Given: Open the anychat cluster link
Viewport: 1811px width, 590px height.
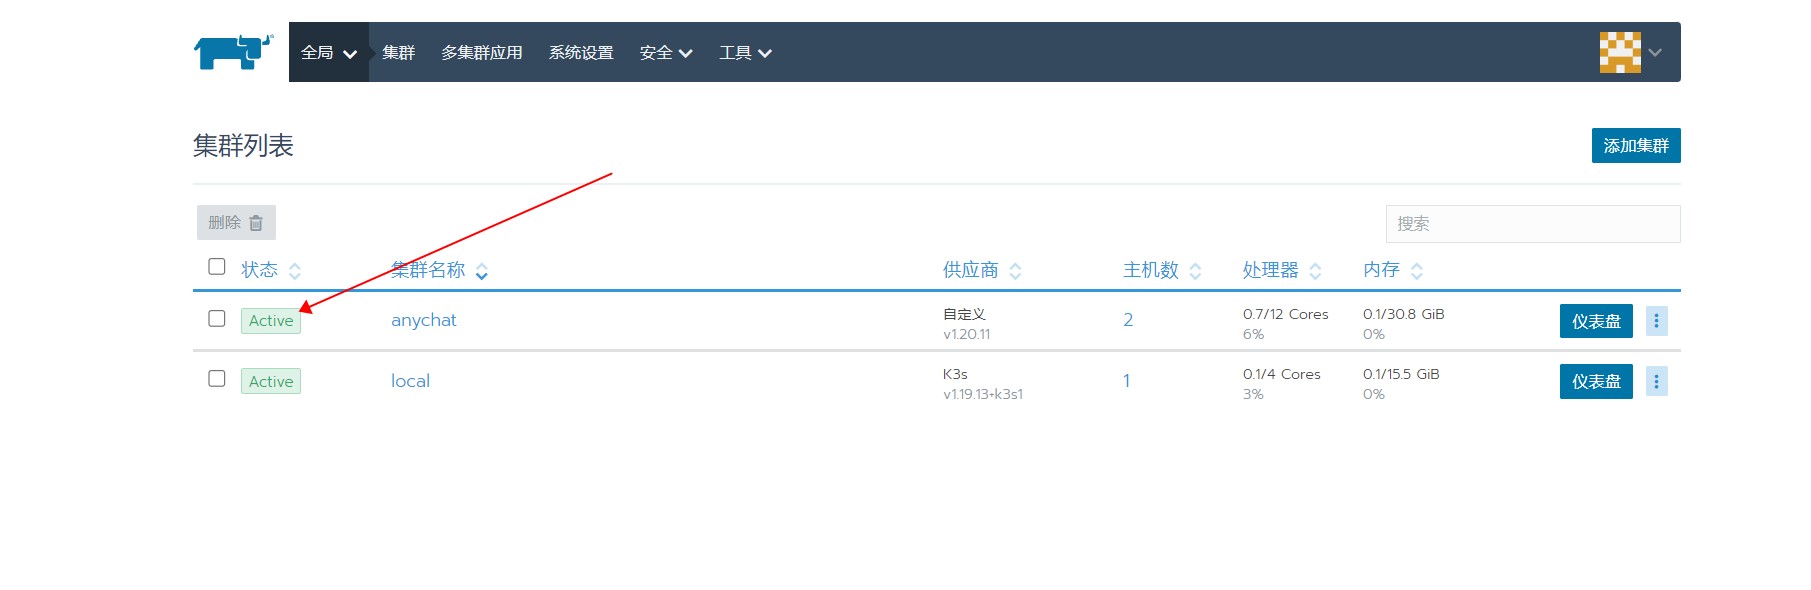Looking at the screenshot, I should click(x=423, y=320).
